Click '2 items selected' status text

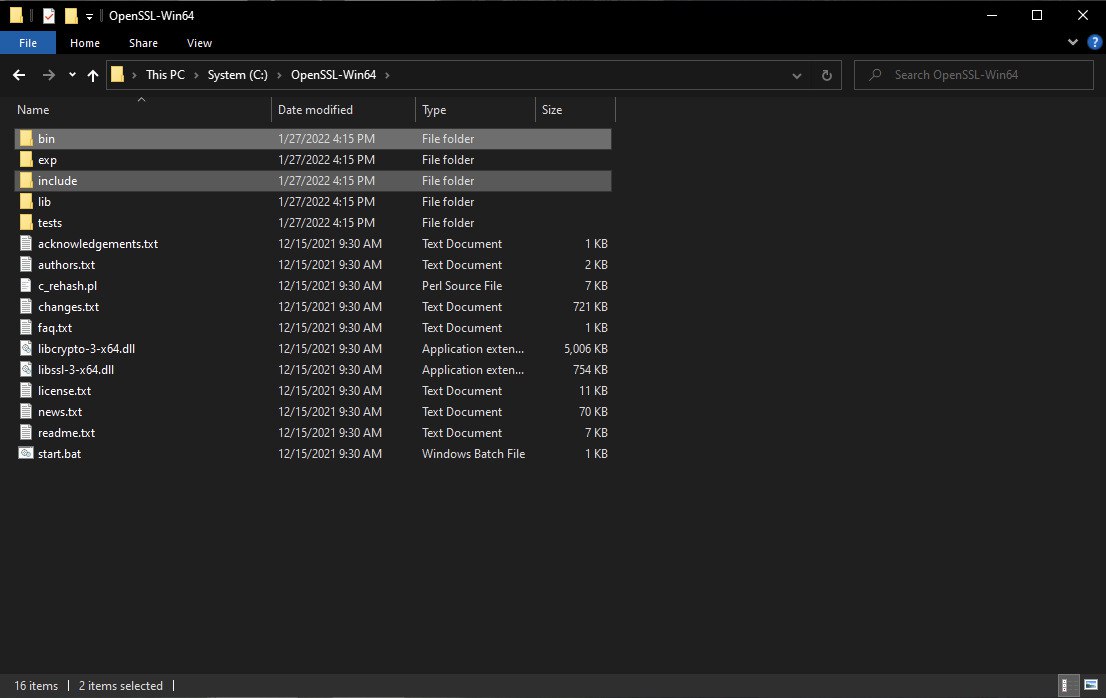121,685
